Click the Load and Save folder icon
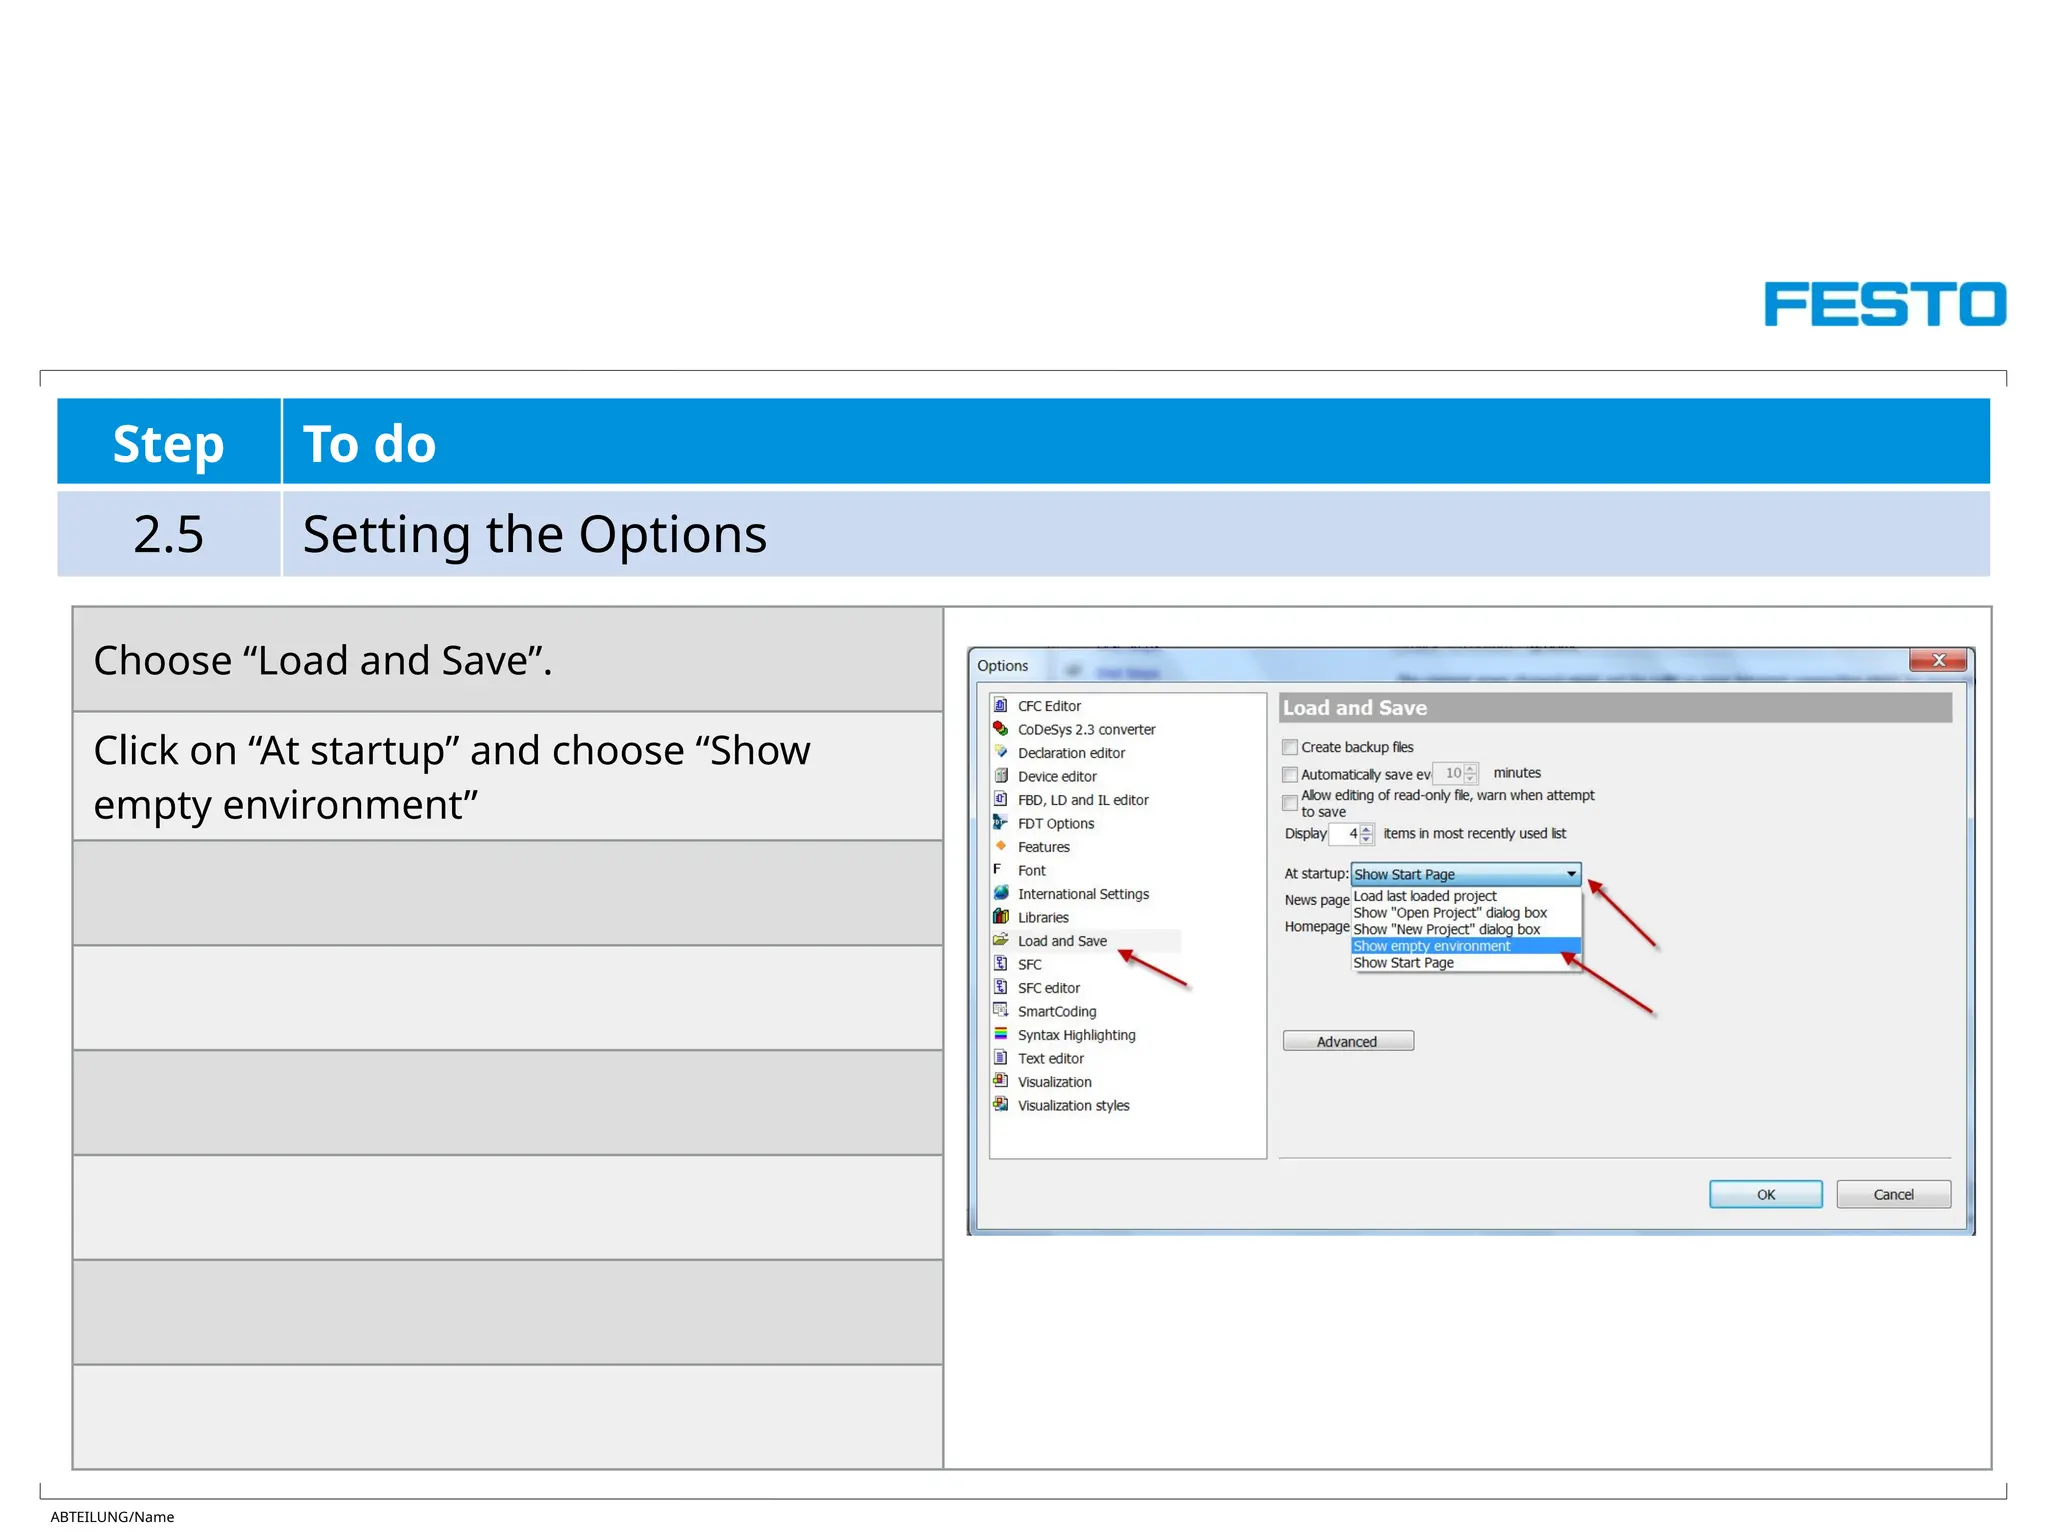 (1000, 940)
